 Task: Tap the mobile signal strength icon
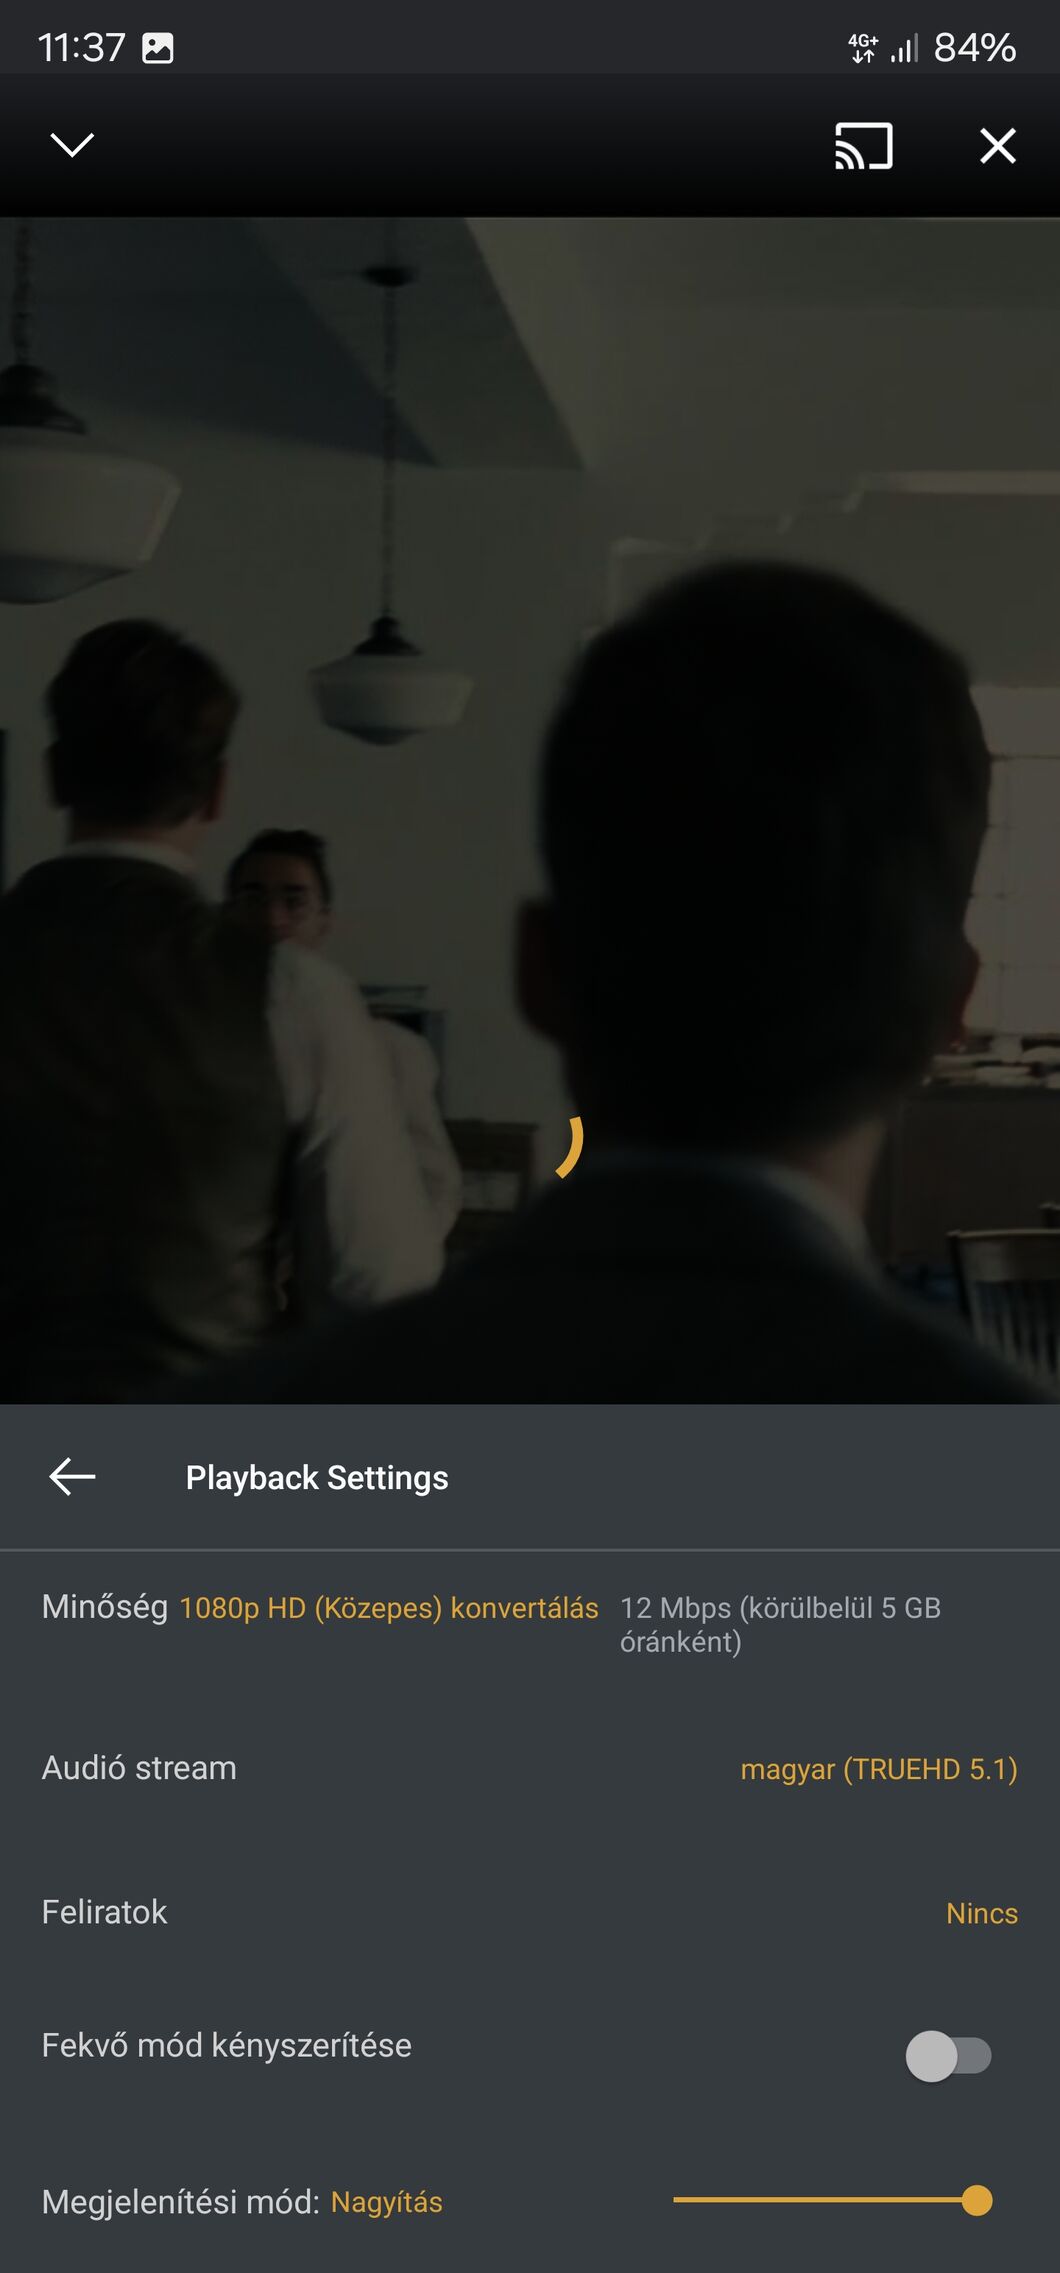pyautogui.click(x=905, y=48)
